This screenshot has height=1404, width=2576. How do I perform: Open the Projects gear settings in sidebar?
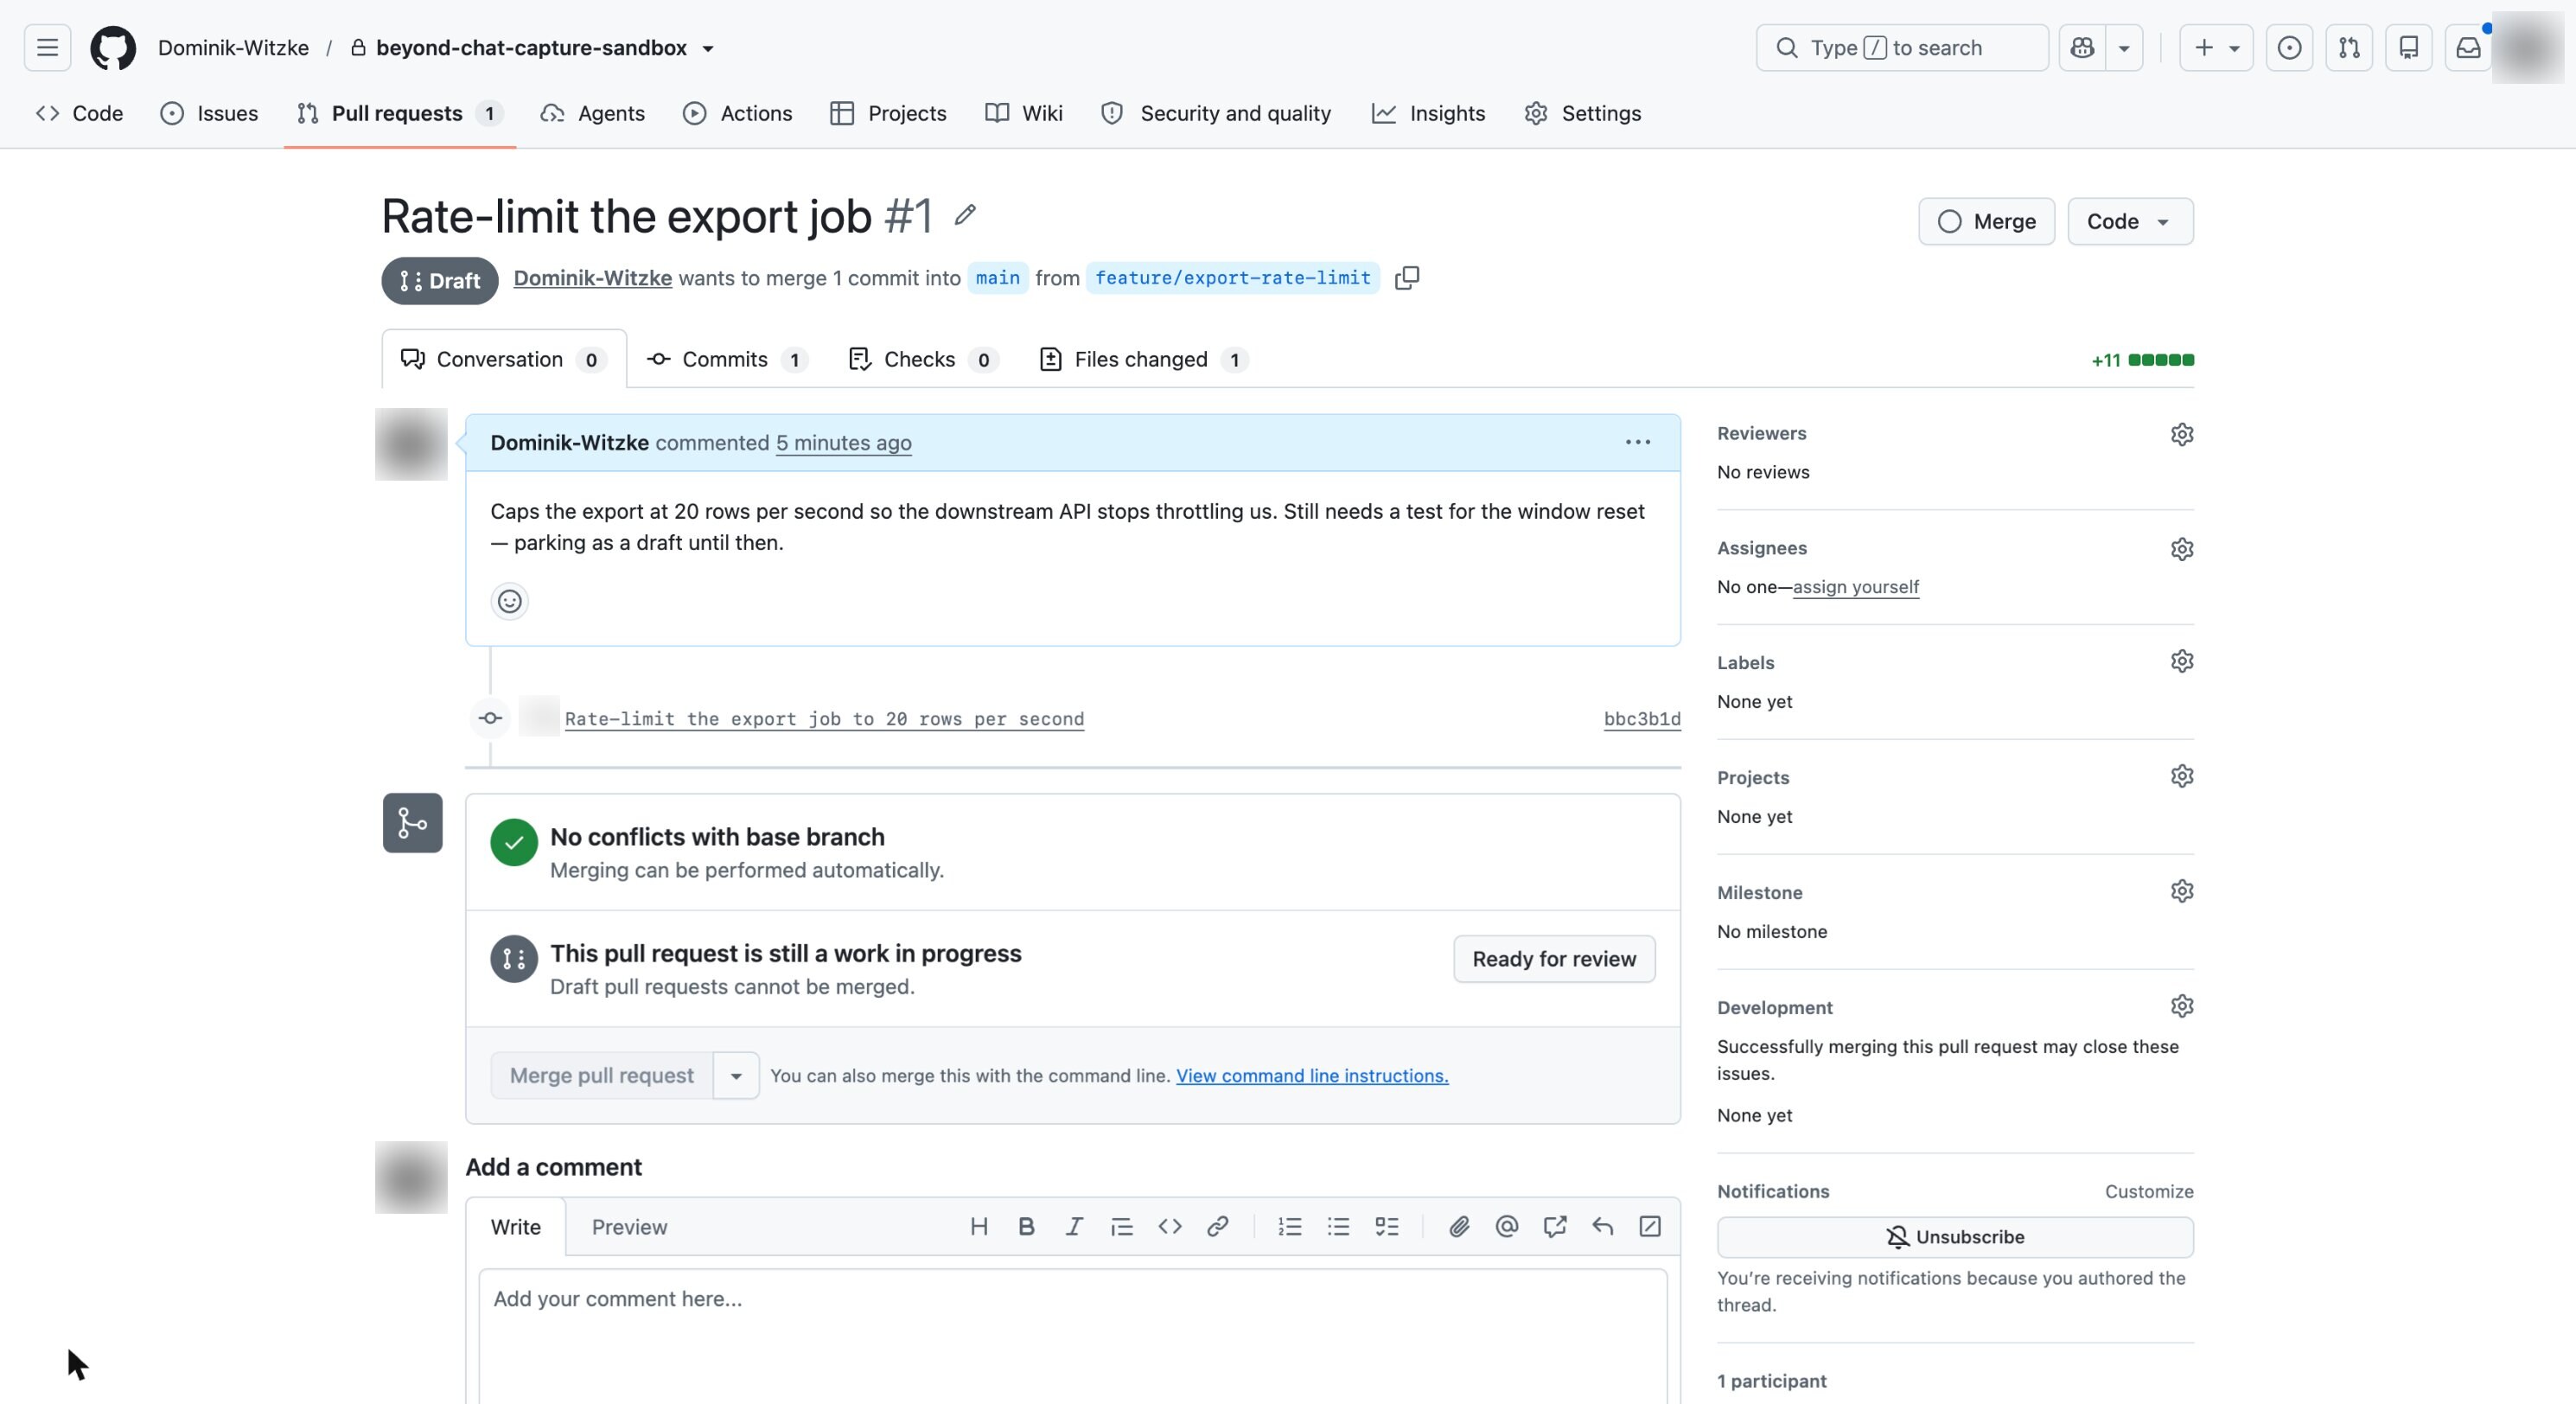(2182, 776)
